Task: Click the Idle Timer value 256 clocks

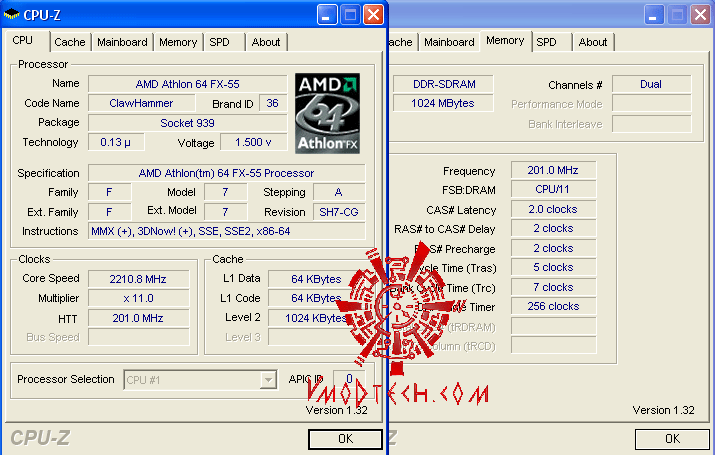Action: pyautogui.click(x=553, y=306)
